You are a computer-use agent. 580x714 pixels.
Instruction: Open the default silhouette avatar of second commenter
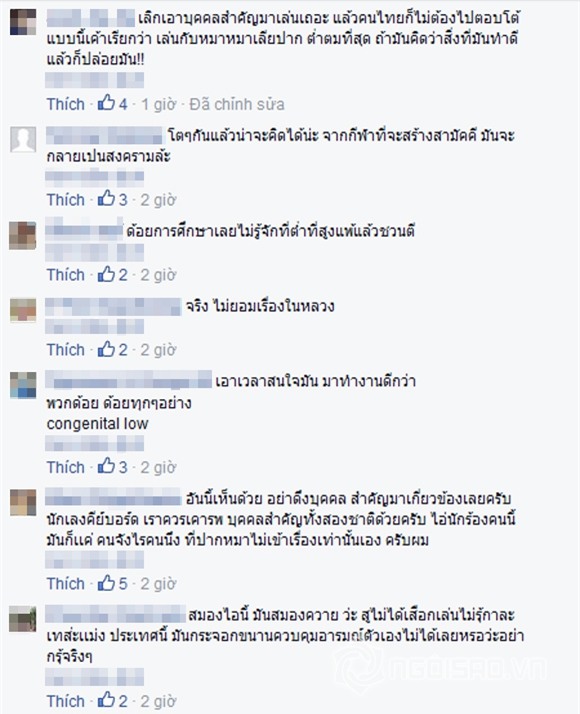coord(23,139)
